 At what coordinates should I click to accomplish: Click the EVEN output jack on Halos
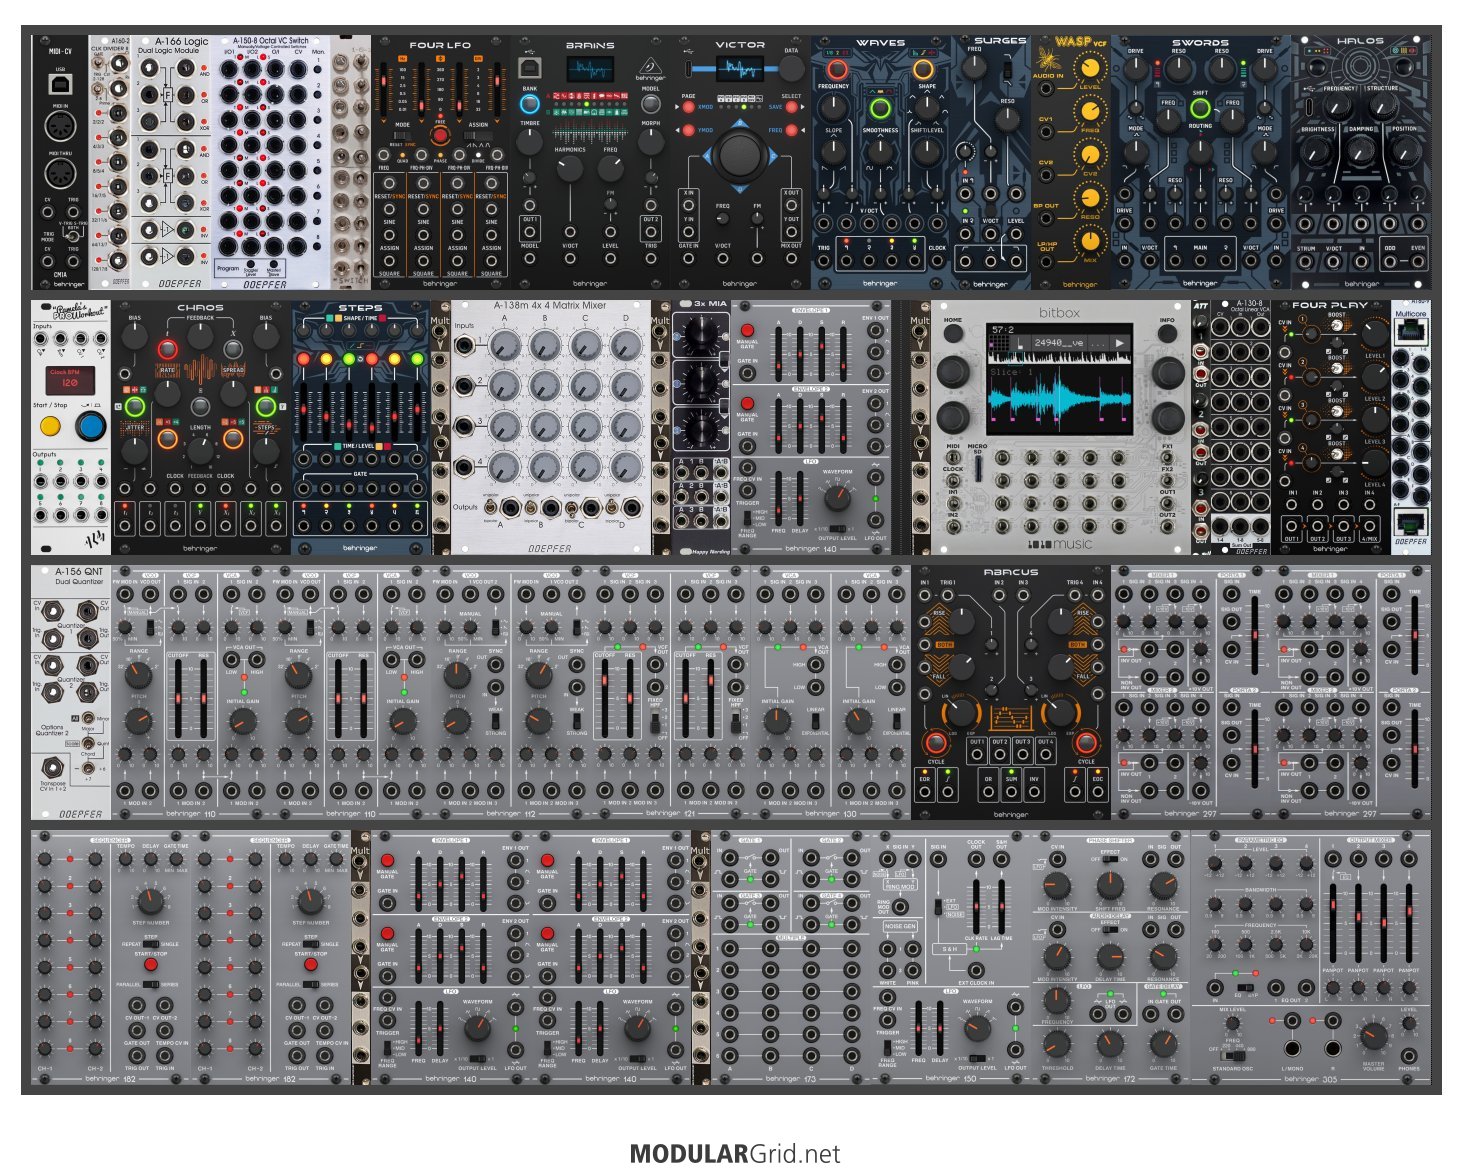pyautogui.click(x=1416, y=262)
